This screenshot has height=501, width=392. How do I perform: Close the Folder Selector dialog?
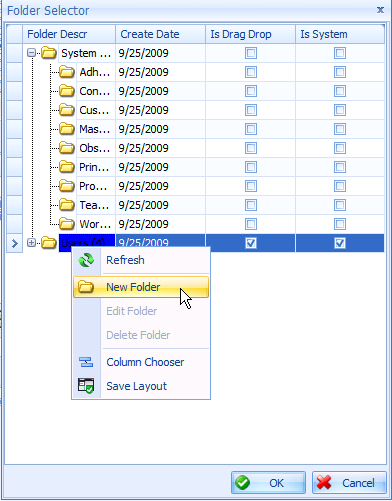[380, 10]
